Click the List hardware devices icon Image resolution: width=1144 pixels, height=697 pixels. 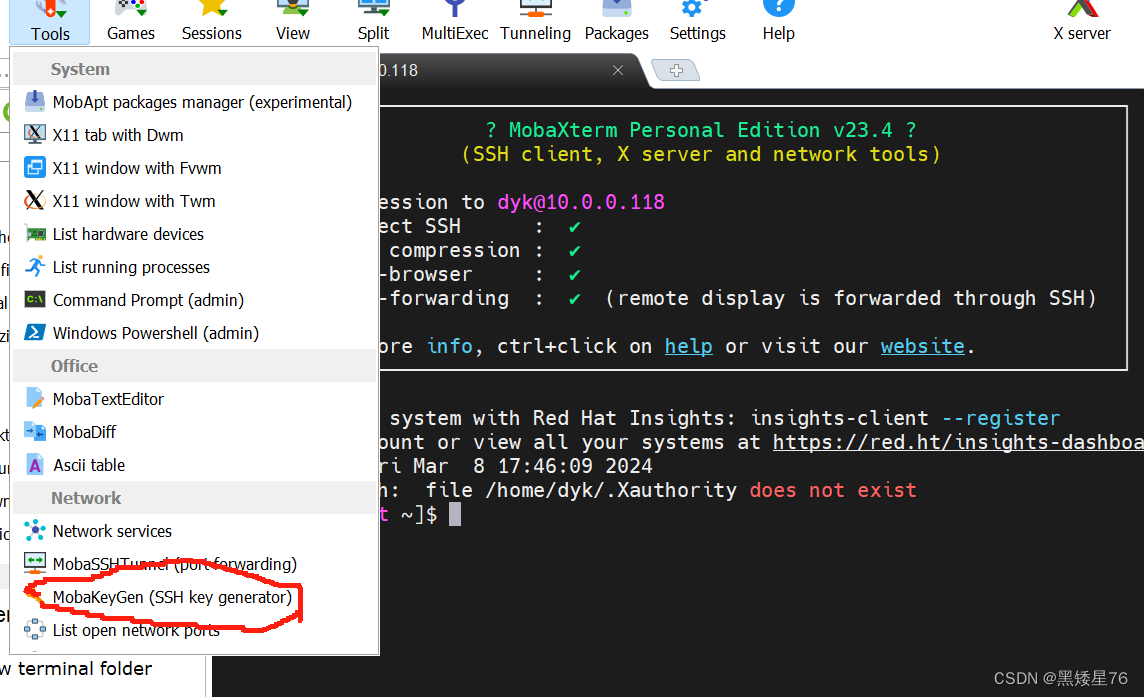(x=35, y=234)
